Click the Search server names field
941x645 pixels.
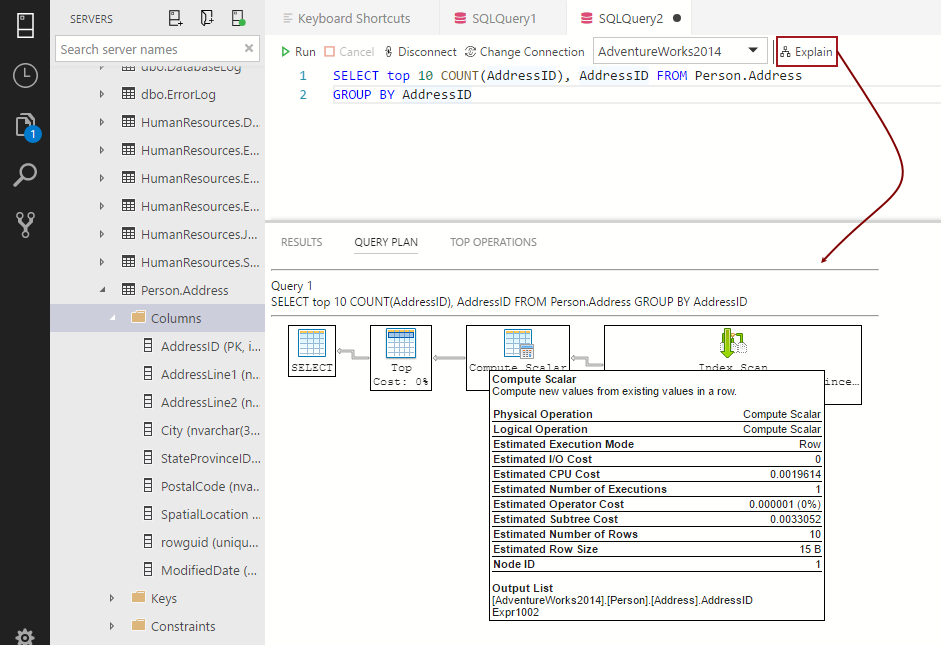pos(157,49)
